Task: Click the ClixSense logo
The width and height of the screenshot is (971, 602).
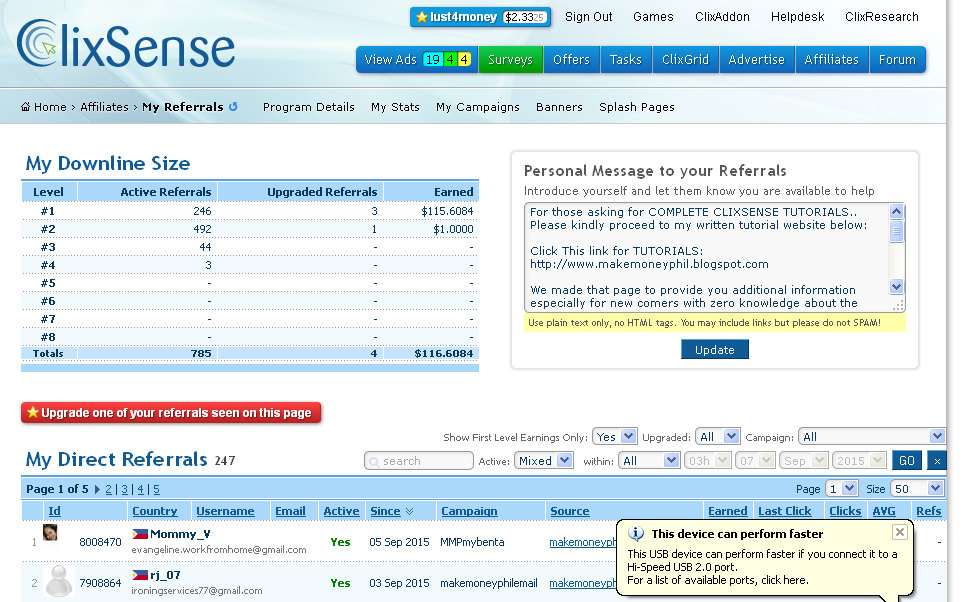Action: (x=126, y=43)
